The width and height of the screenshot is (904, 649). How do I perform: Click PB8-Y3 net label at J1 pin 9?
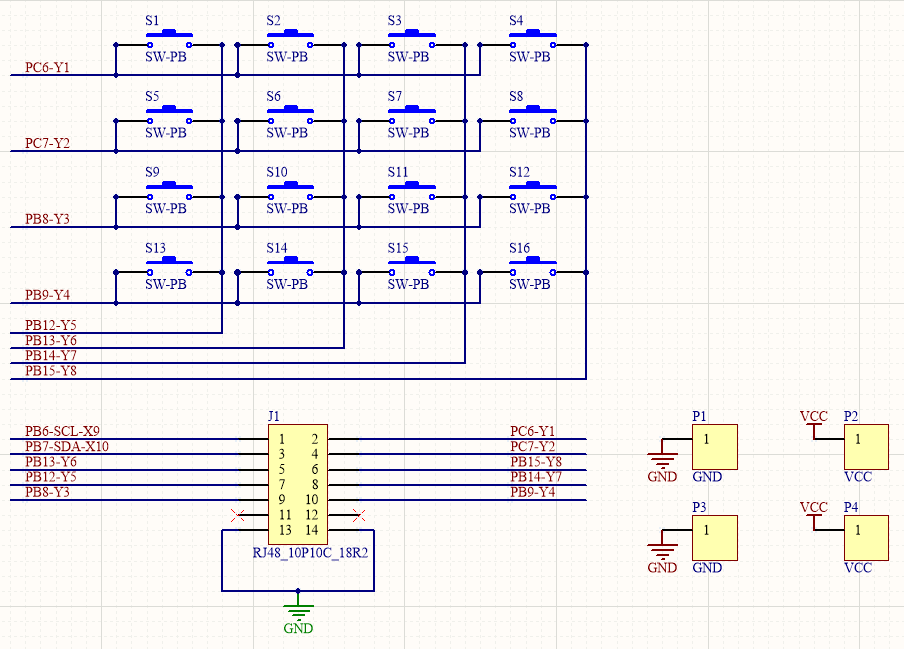pos(47,492)
